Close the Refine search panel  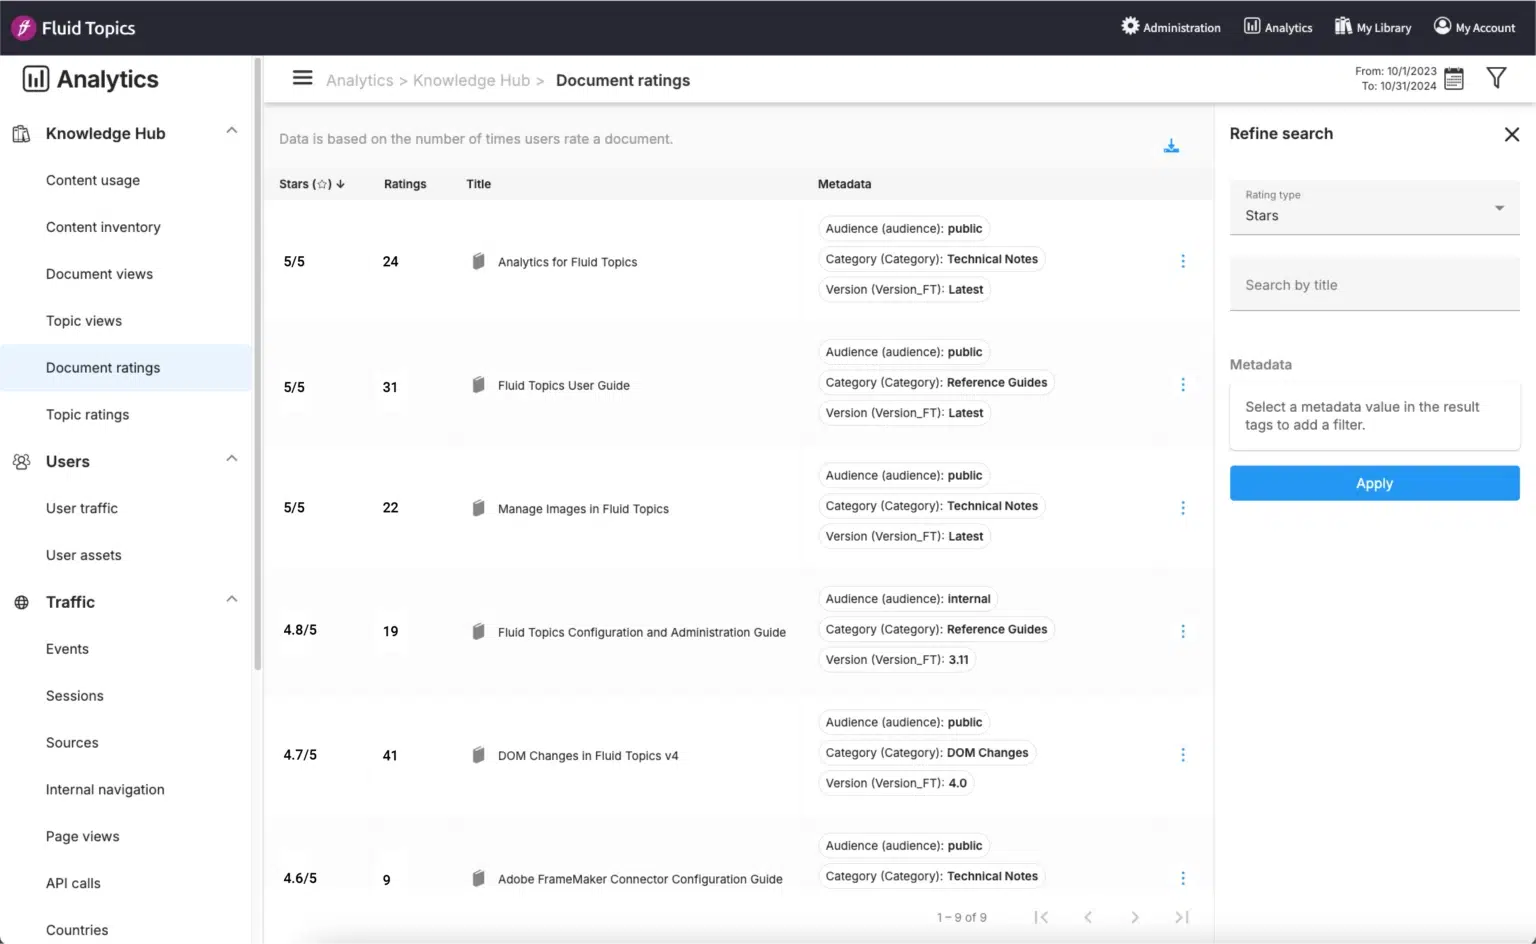click(x=1511, y=134)
